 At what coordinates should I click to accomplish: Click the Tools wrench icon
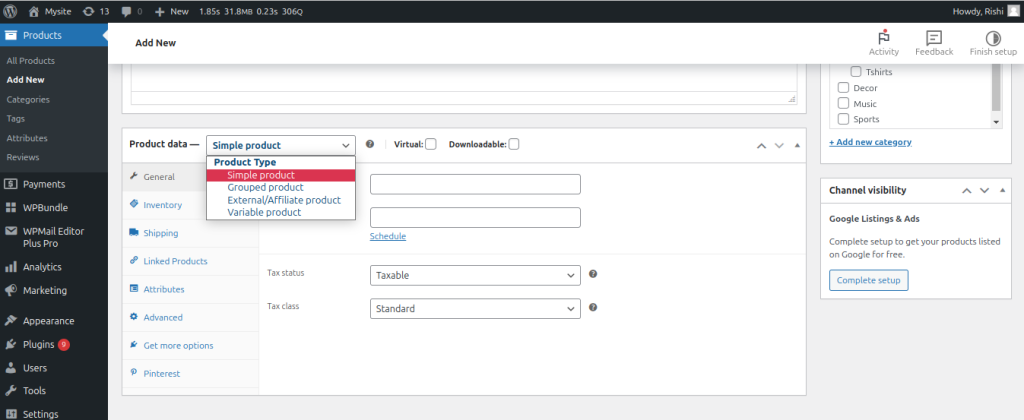(x=10, y=391)
